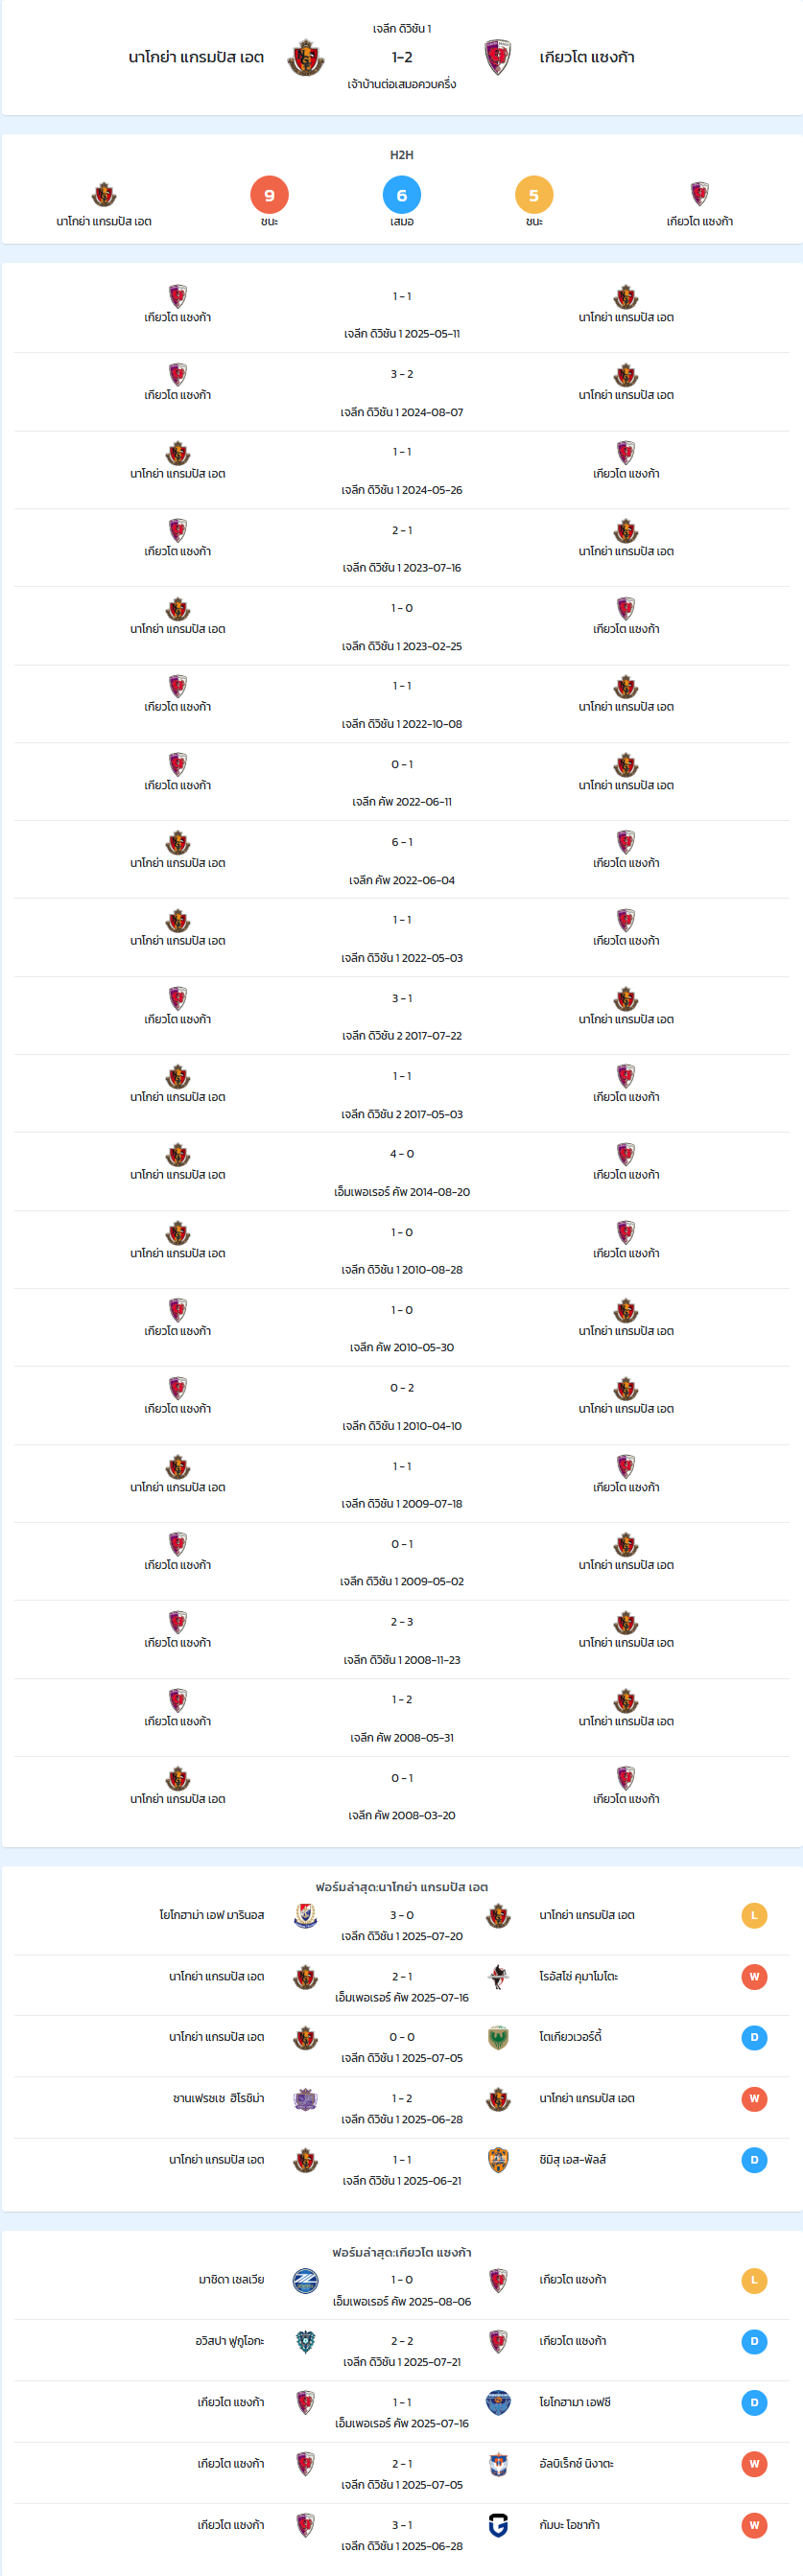Click the Tokyo Verdy green crest icon
The height and width of the screenshot is (2576, 803).
point(498,2037)
